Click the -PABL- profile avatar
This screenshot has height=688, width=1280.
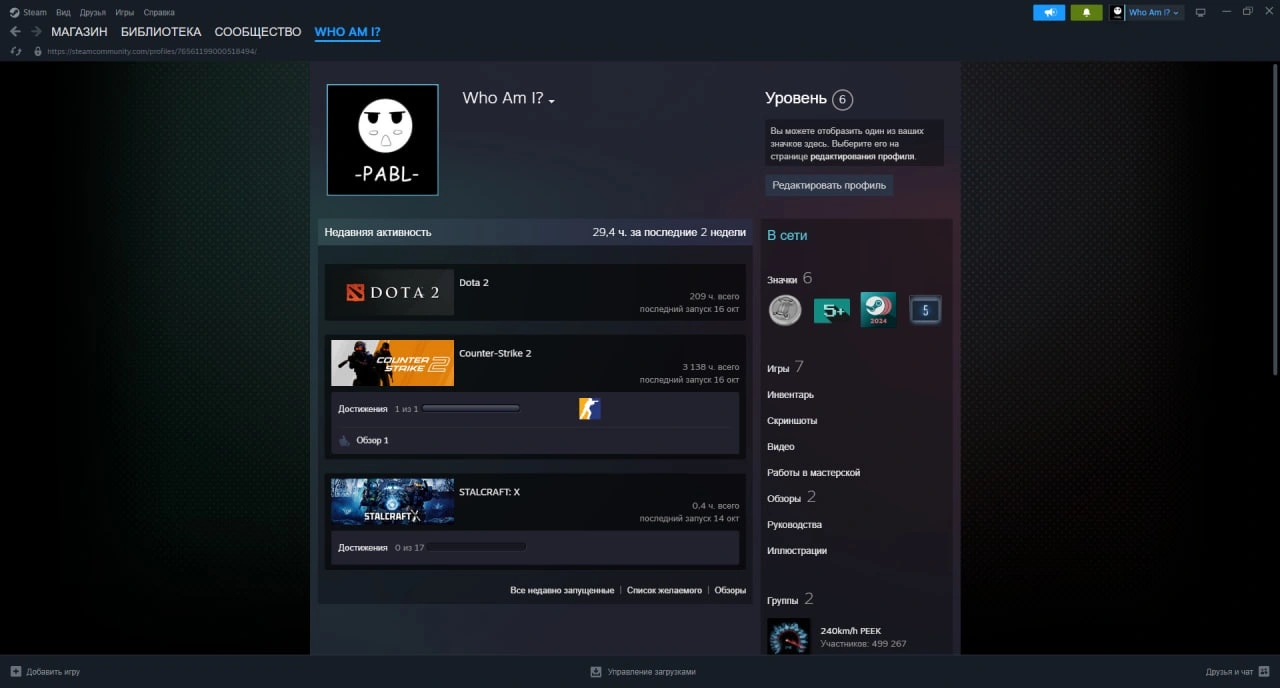coord(383,140)
